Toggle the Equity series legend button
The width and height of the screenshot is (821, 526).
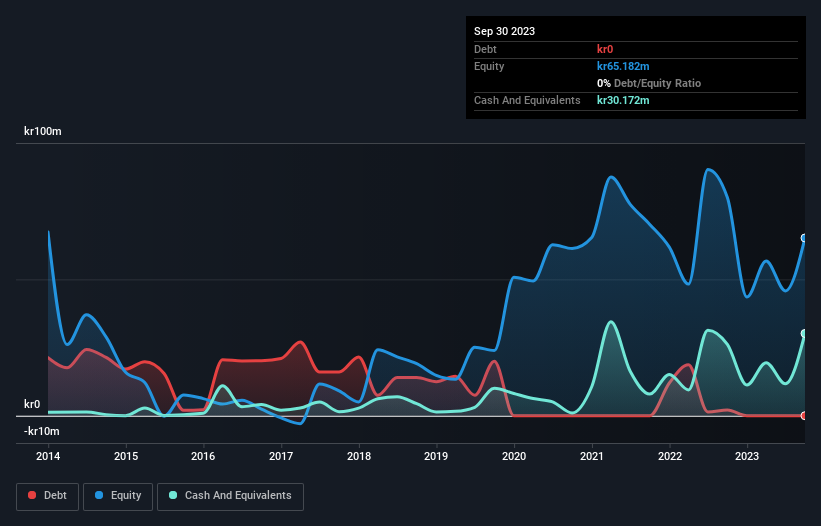[x=118, y=496]
